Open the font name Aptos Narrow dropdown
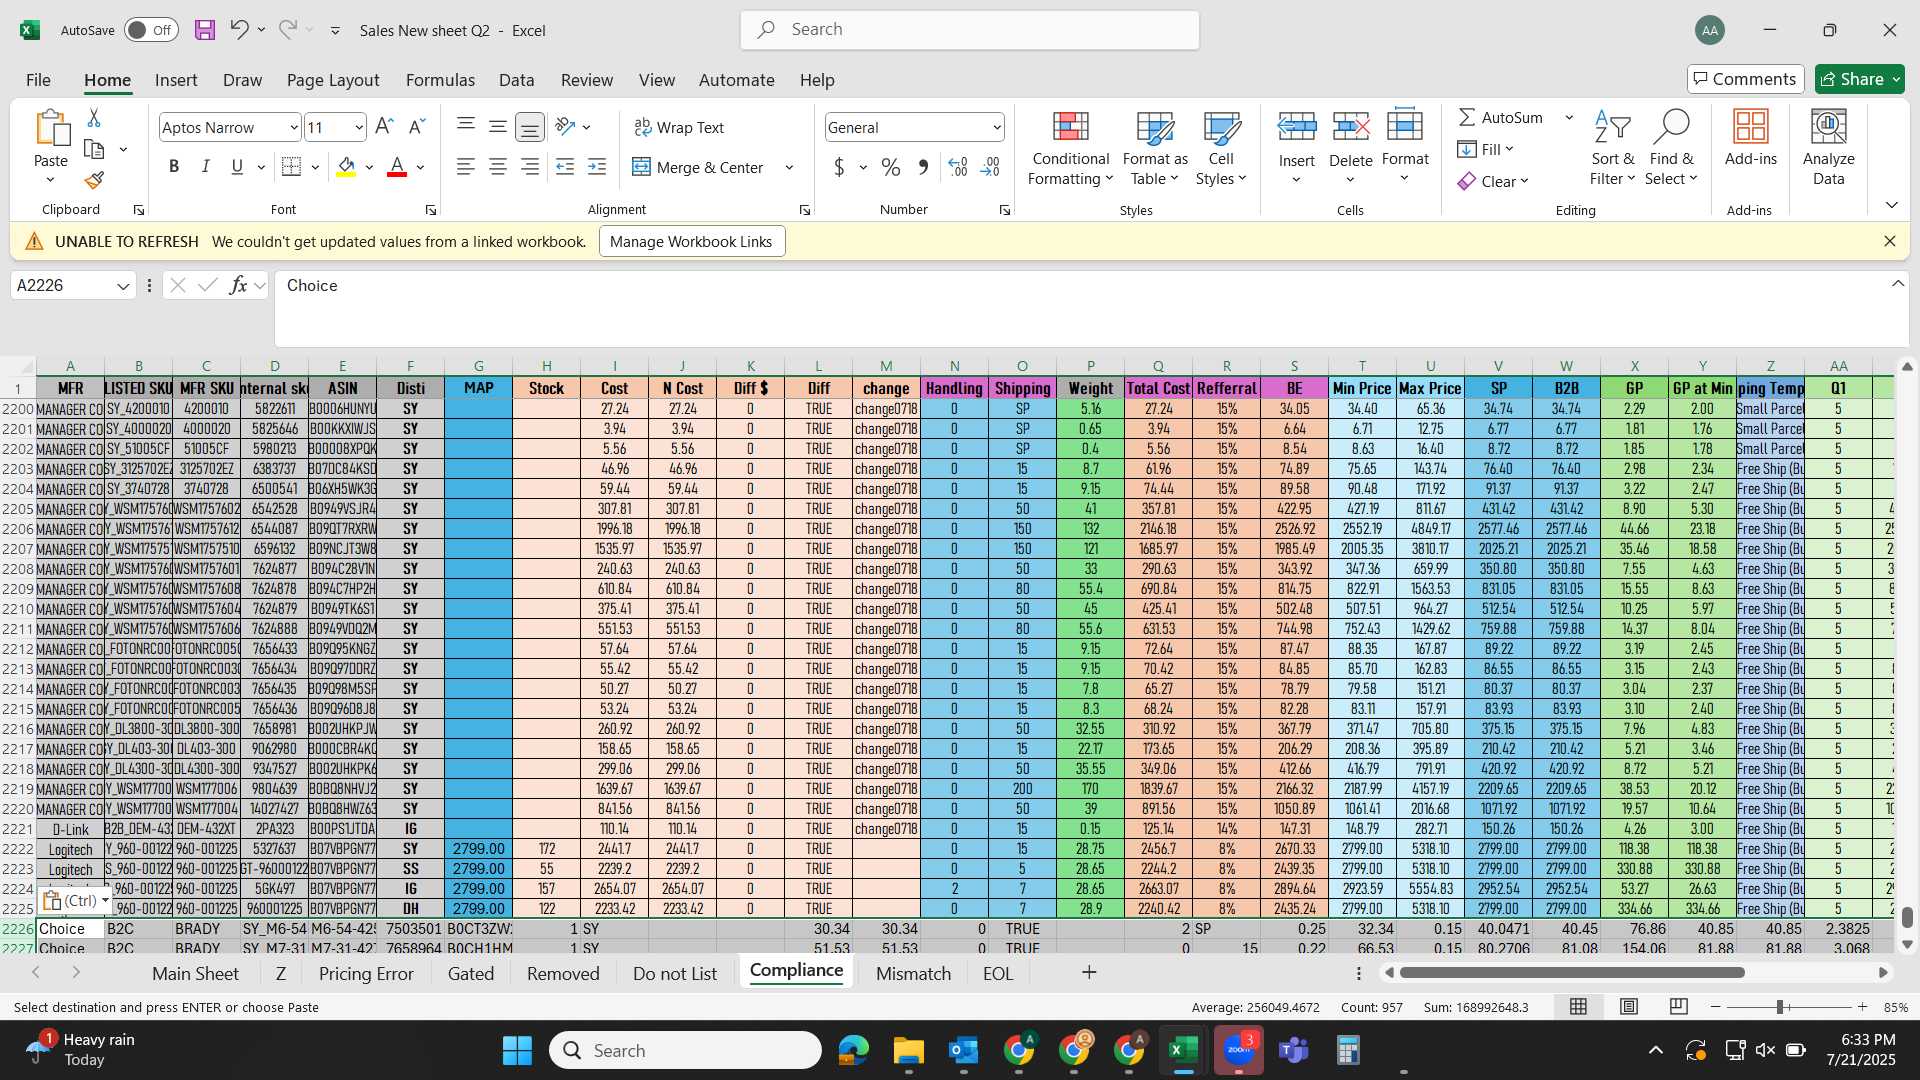The width and height of the screenshot is (1920, 1080). pos(293,128)
